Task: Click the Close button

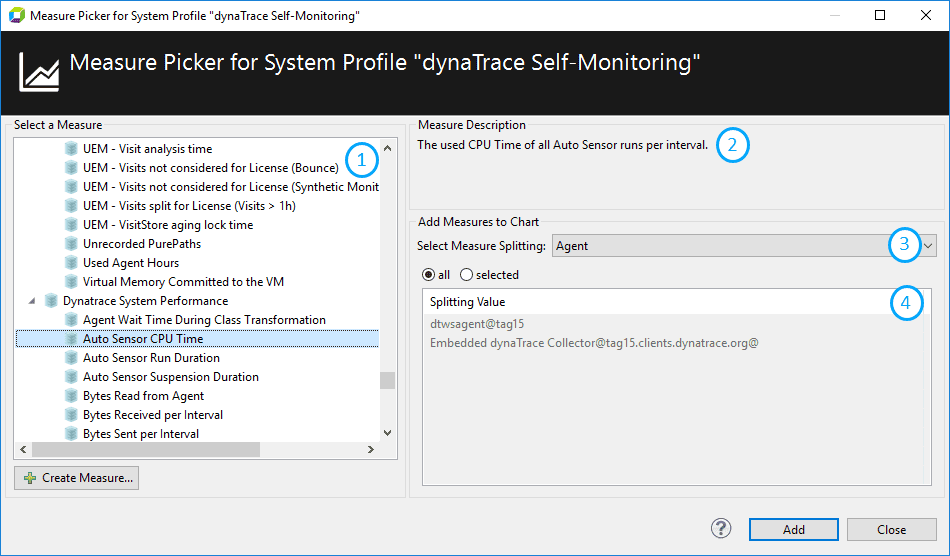Action: point(892,529)
